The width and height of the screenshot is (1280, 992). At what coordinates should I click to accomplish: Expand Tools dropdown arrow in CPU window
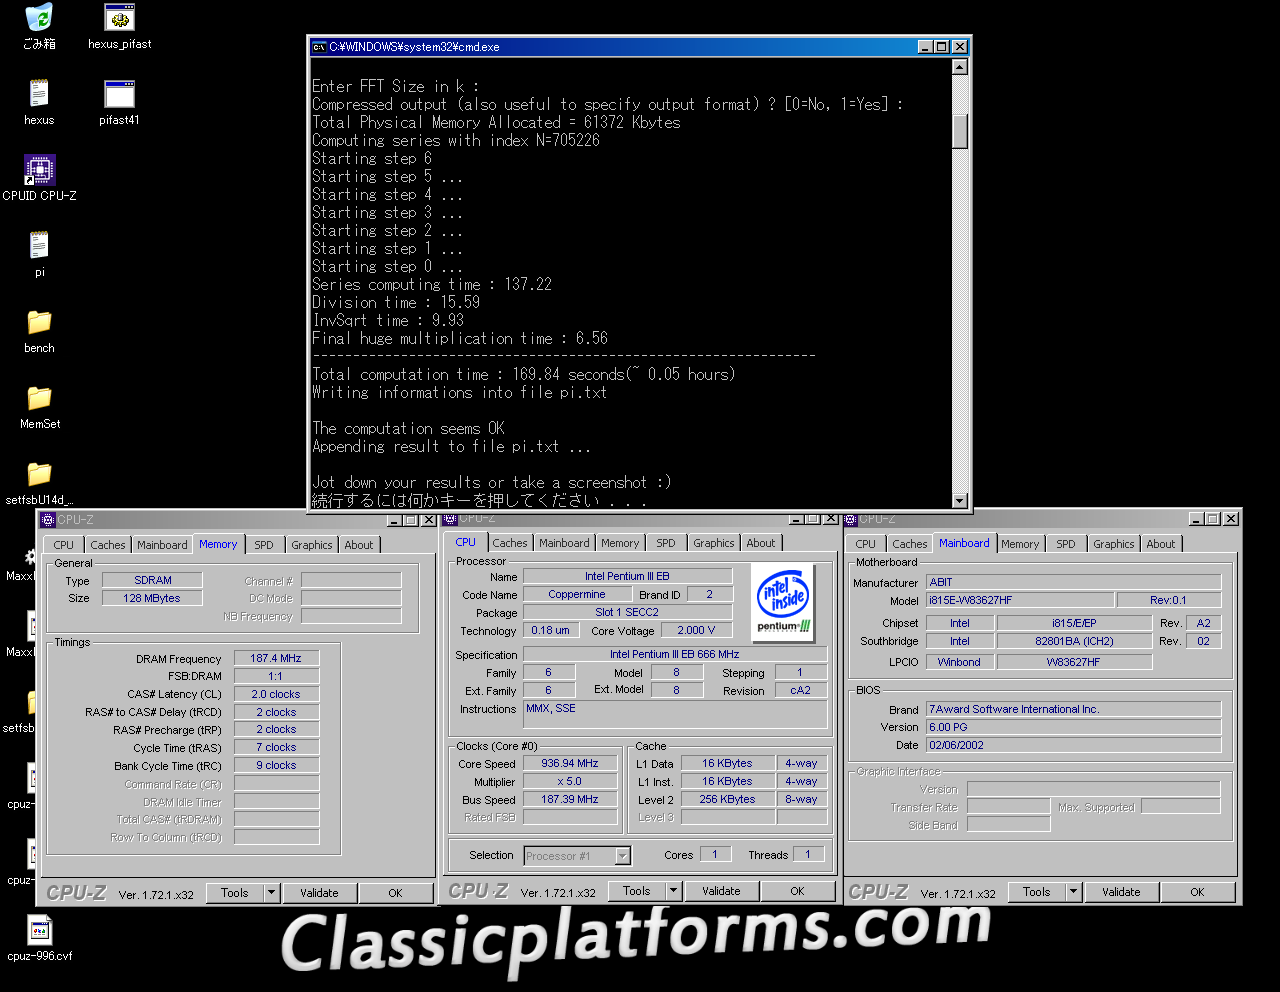[674, 891]
